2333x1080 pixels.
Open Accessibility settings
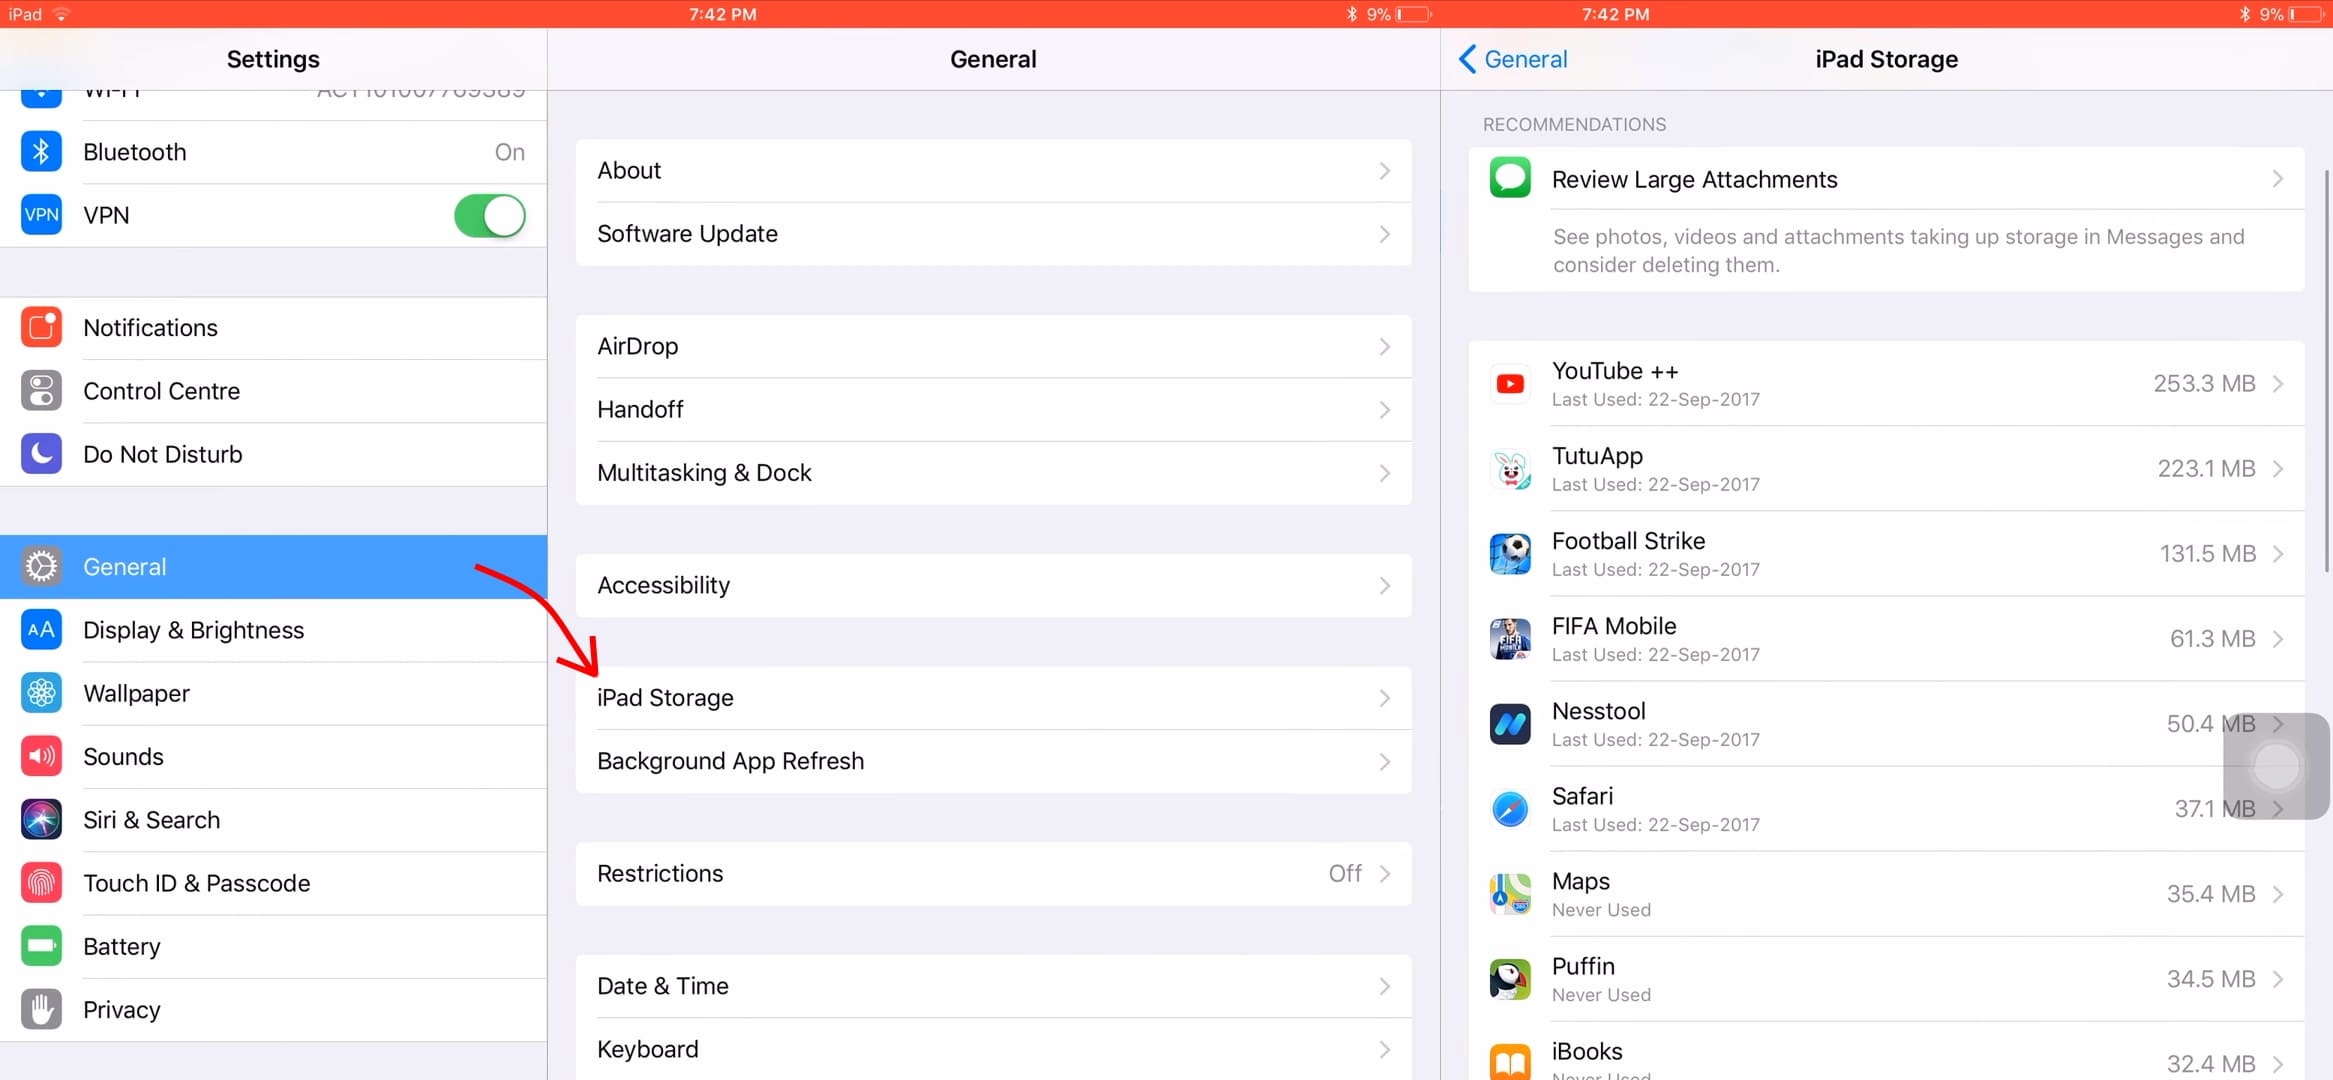click(992, 583)
